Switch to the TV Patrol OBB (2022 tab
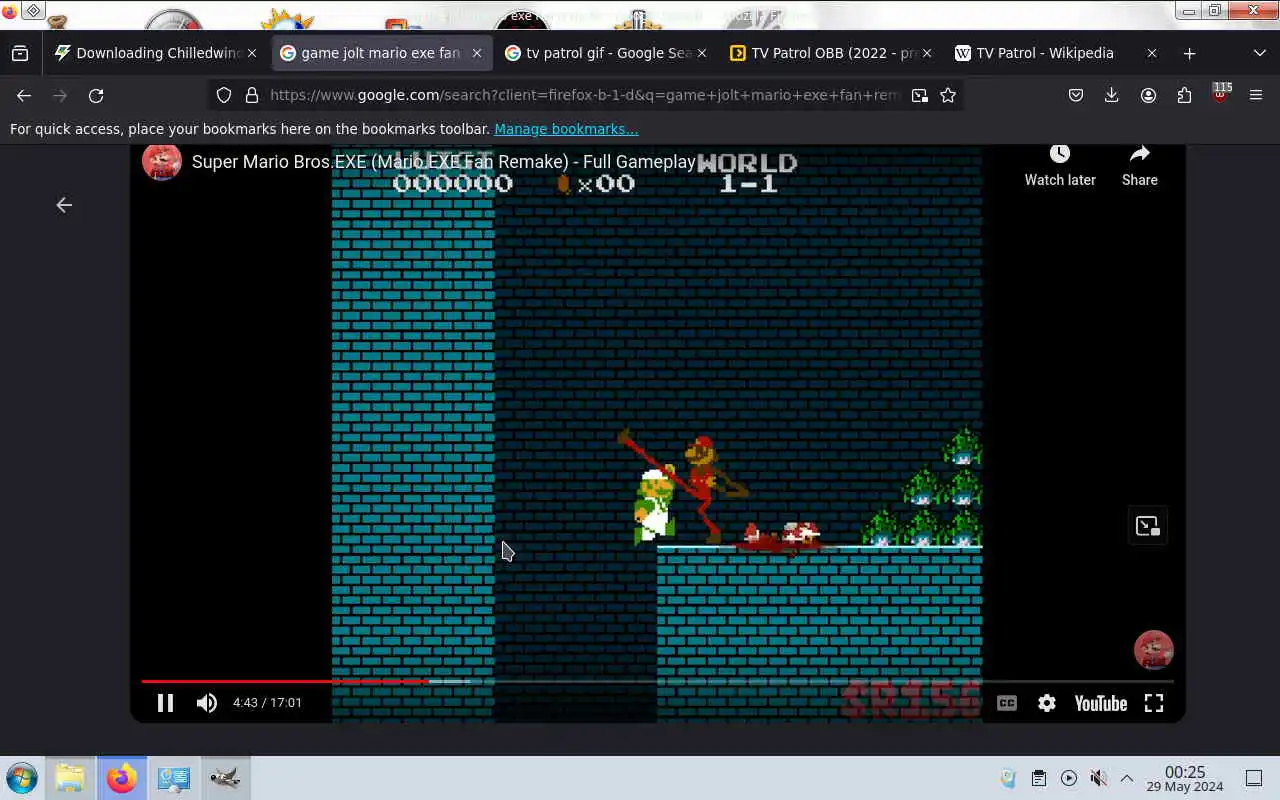The height and width of the screenshot is (800, 1280). coord(831,53)
